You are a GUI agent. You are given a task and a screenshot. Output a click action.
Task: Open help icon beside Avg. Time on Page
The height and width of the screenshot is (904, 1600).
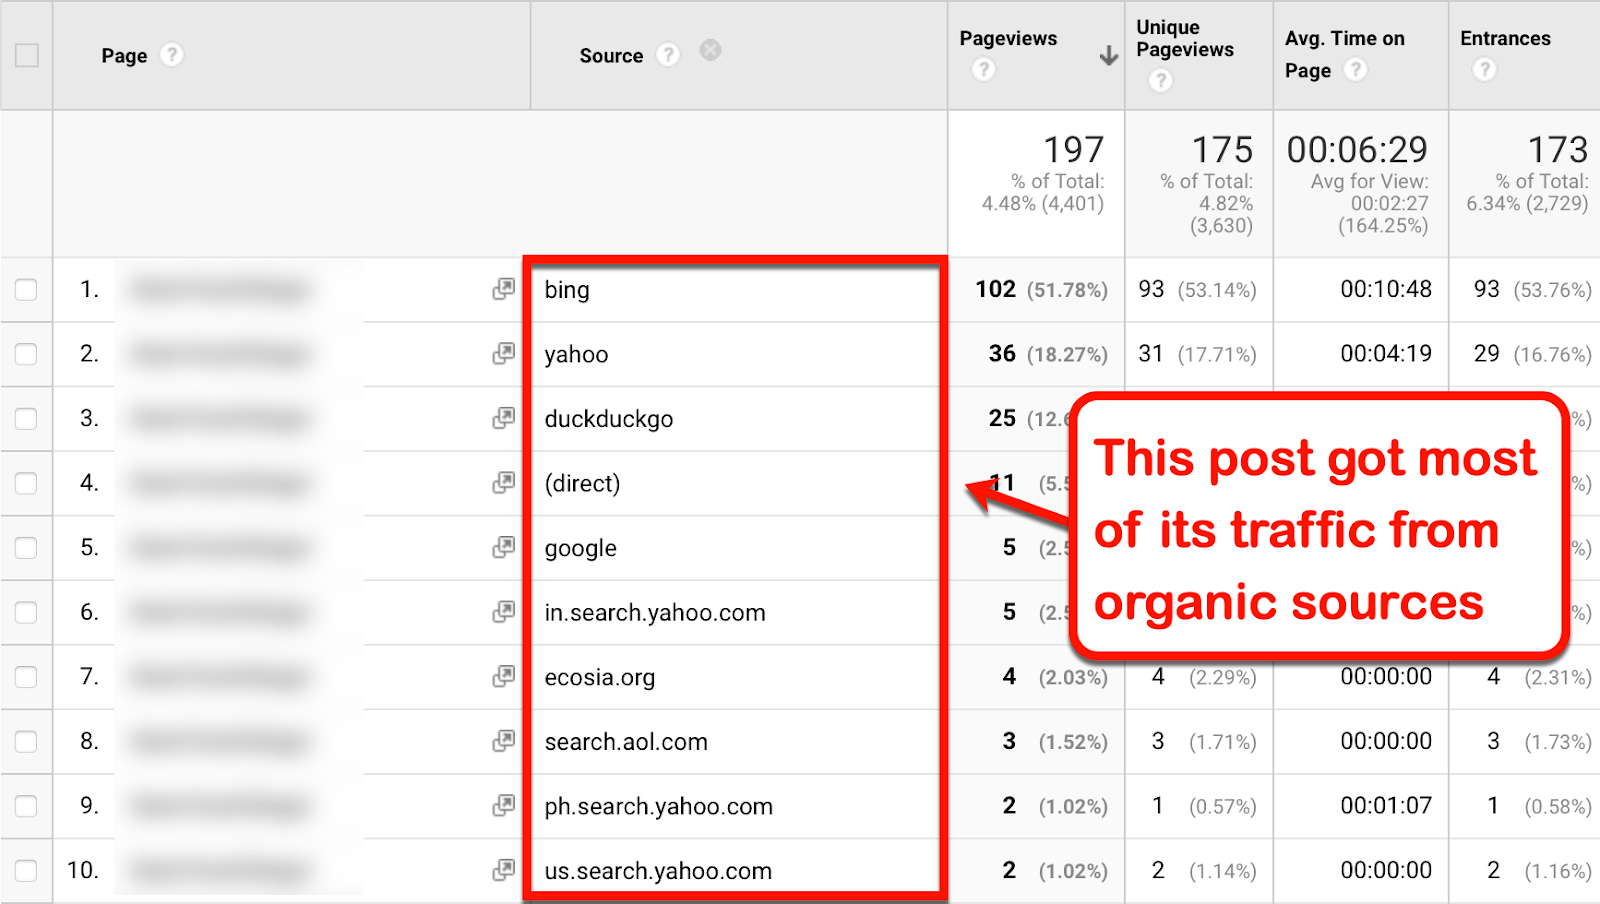(x=1355, y=69)
